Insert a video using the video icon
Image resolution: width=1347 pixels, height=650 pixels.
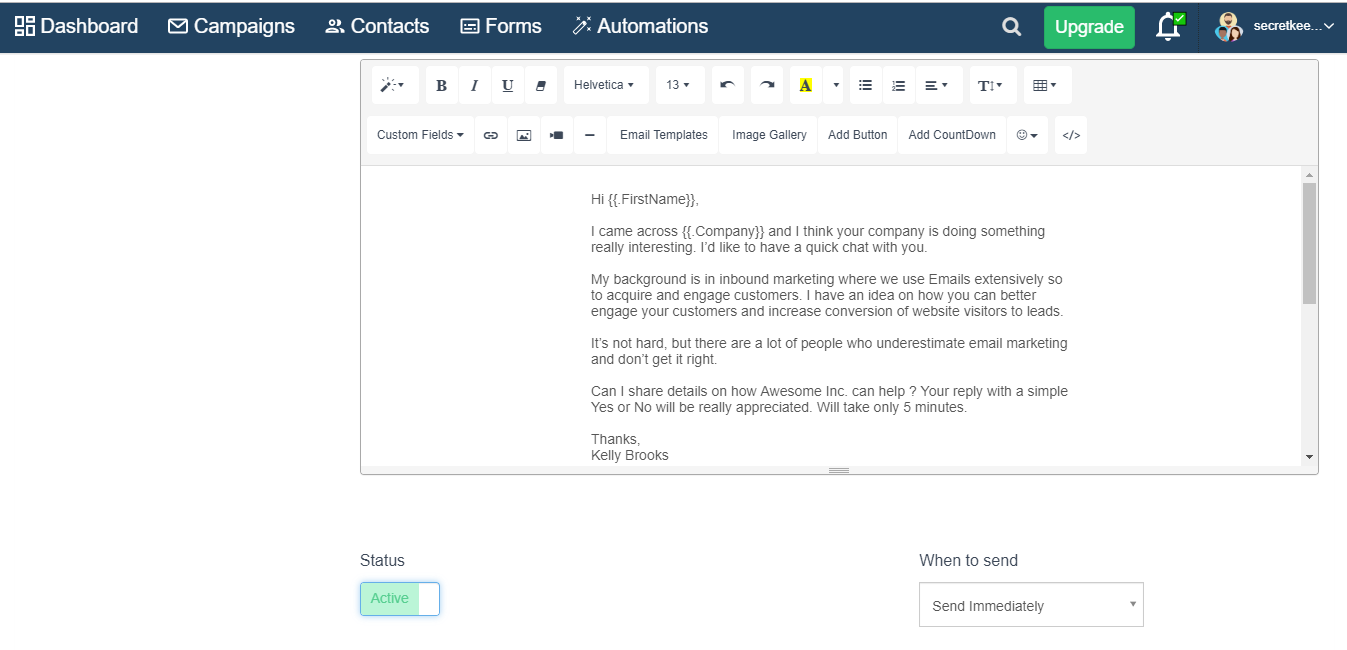[557, 135]
